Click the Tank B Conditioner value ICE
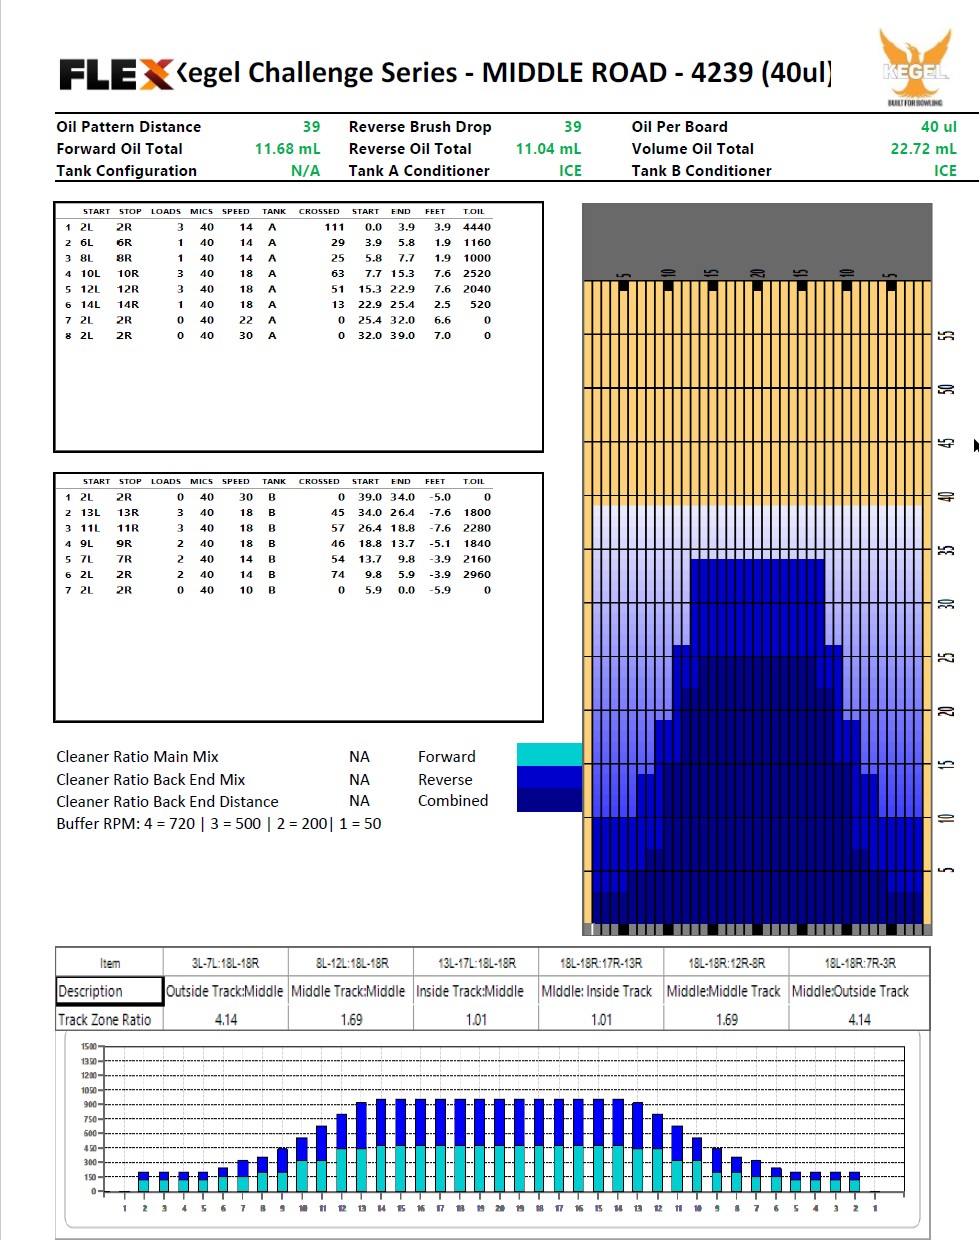 point(945,171)
